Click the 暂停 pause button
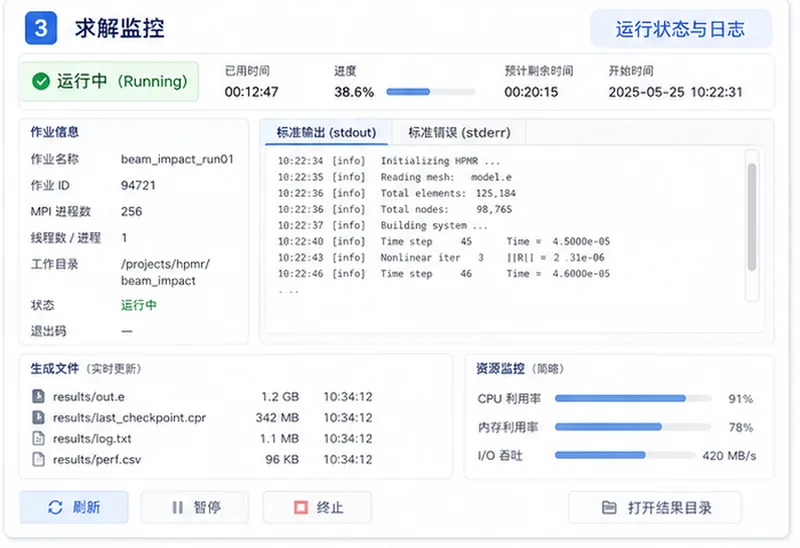Viewport: 800px width, 548px height. [x=195, y=507]
